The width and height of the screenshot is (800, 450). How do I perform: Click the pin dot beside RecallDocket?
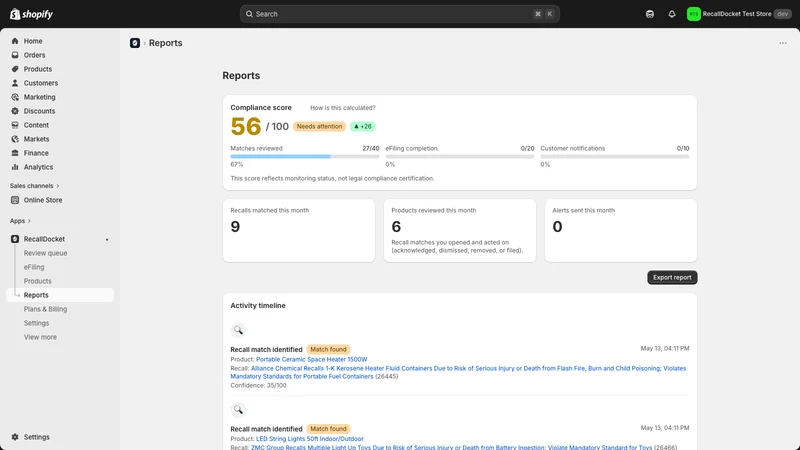[107, 239]
